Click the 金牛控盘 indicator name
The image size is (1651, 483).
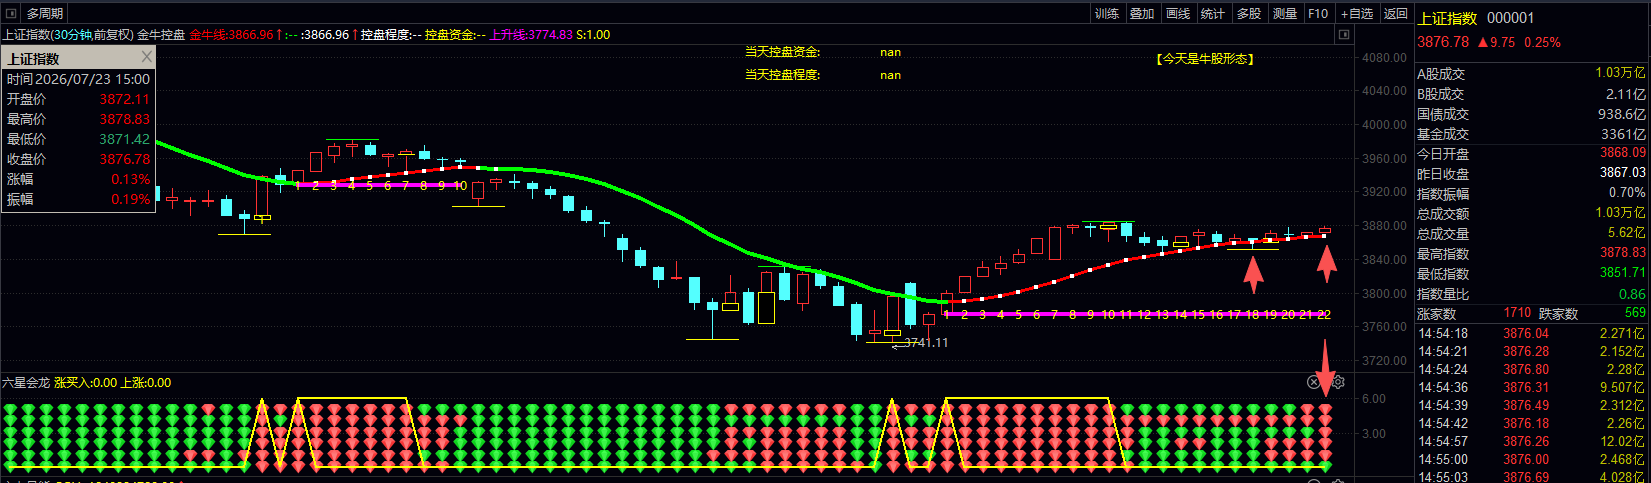161,34
